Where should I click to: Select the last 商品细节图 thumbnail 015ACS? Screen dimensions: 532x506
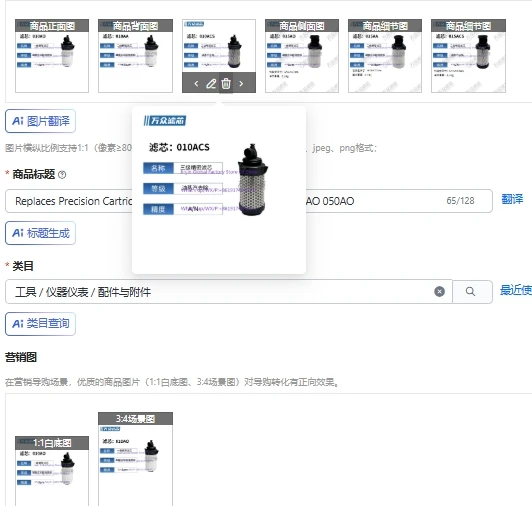click(468, 56)
